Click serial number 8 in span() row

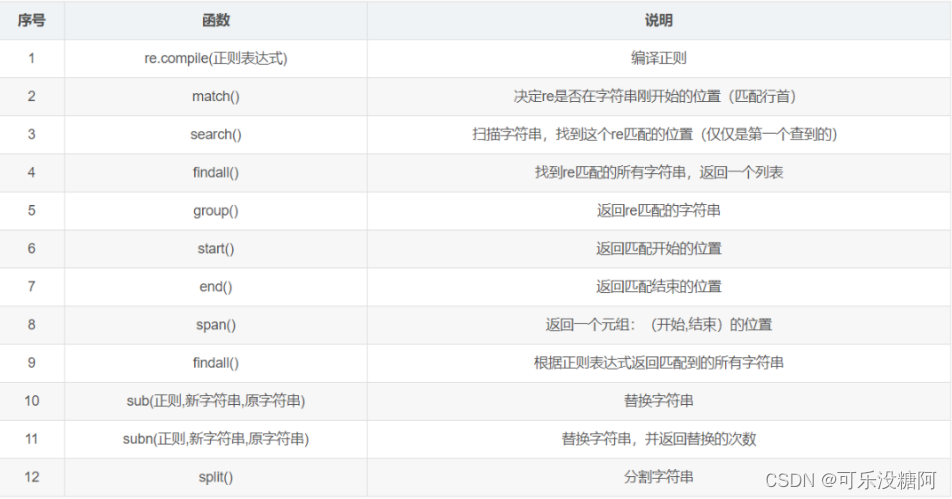[x=32, y=325]
